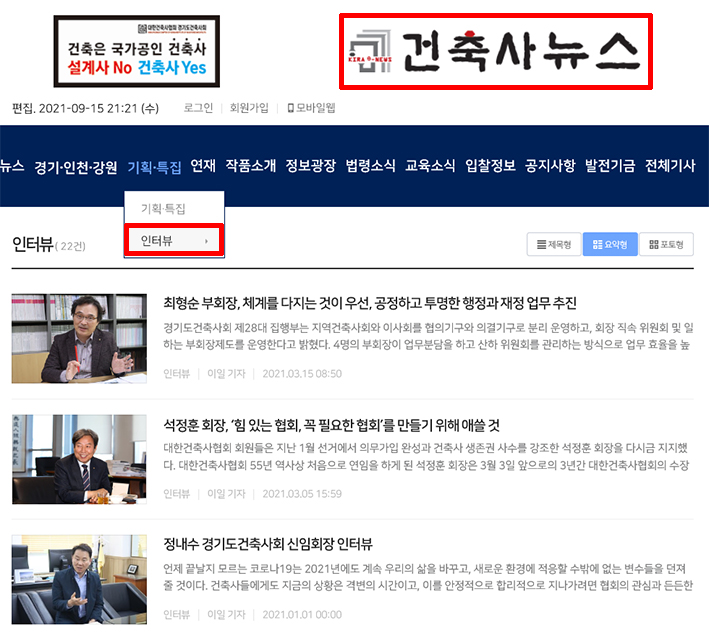This screenshot has width=709, height=636.
Task: Open the 로그인 link
Action: [198, 108]
